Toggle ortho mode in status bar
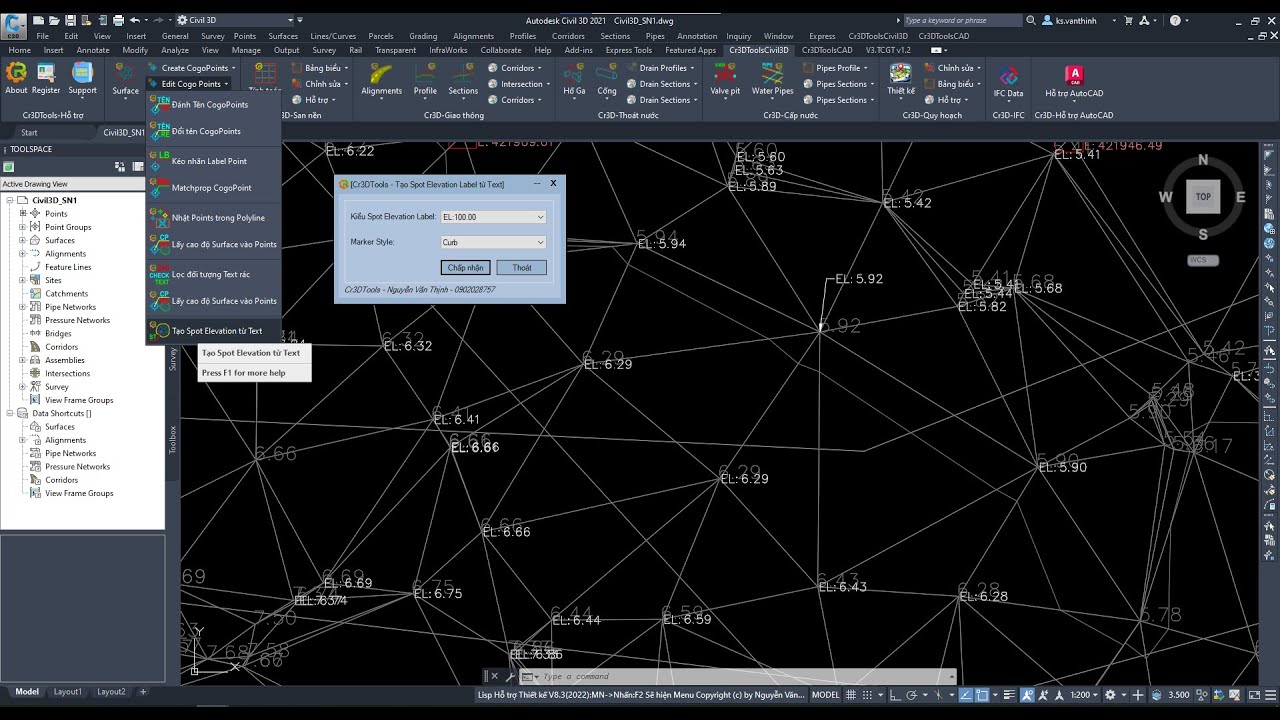Screen dimensions: 1280x720 point(897,694)
